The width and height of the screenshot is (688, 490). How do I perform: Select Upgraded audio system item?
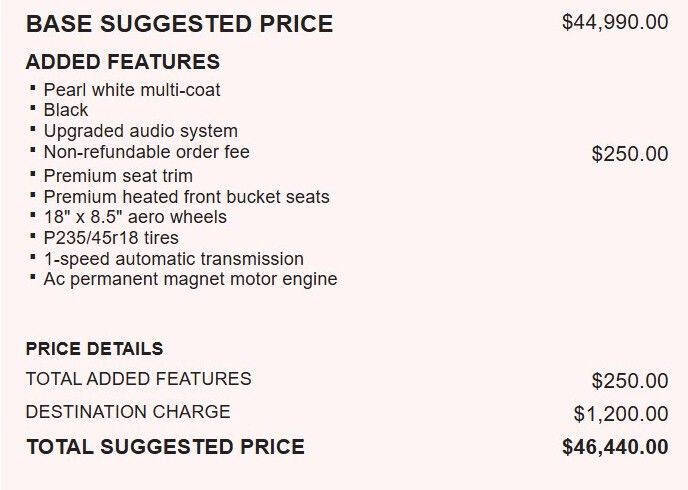pos(140,131)
